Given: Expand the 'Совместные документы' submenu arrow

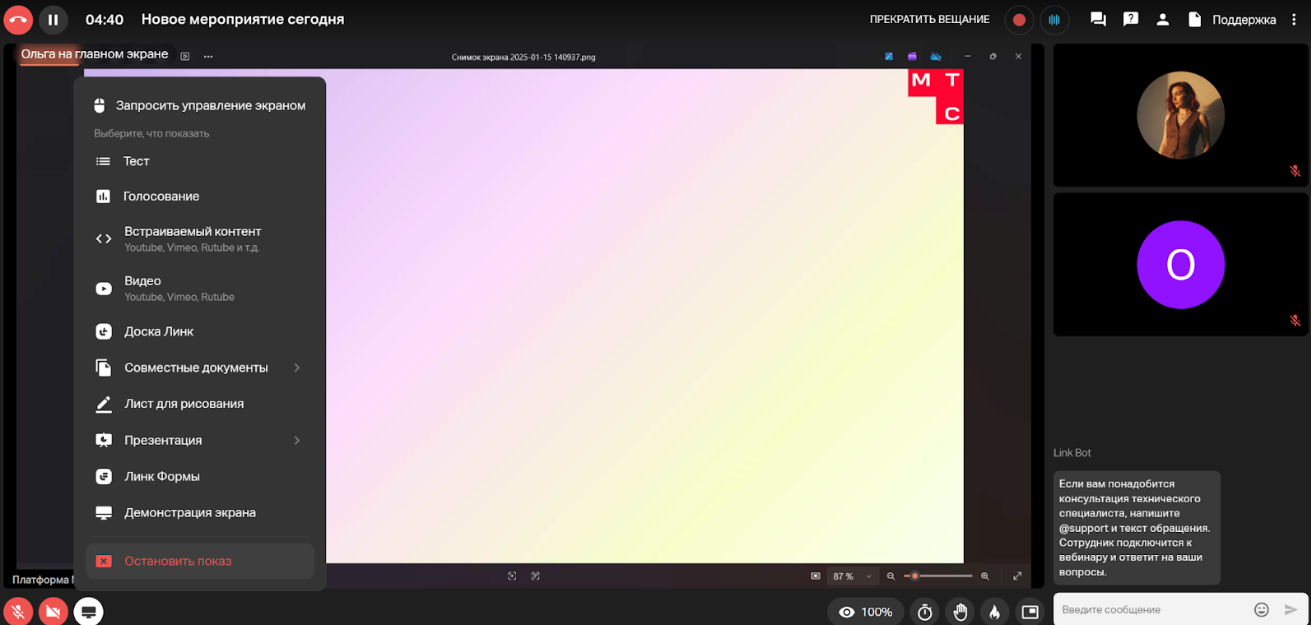Looking at the screenshot, I should [297, 368].
